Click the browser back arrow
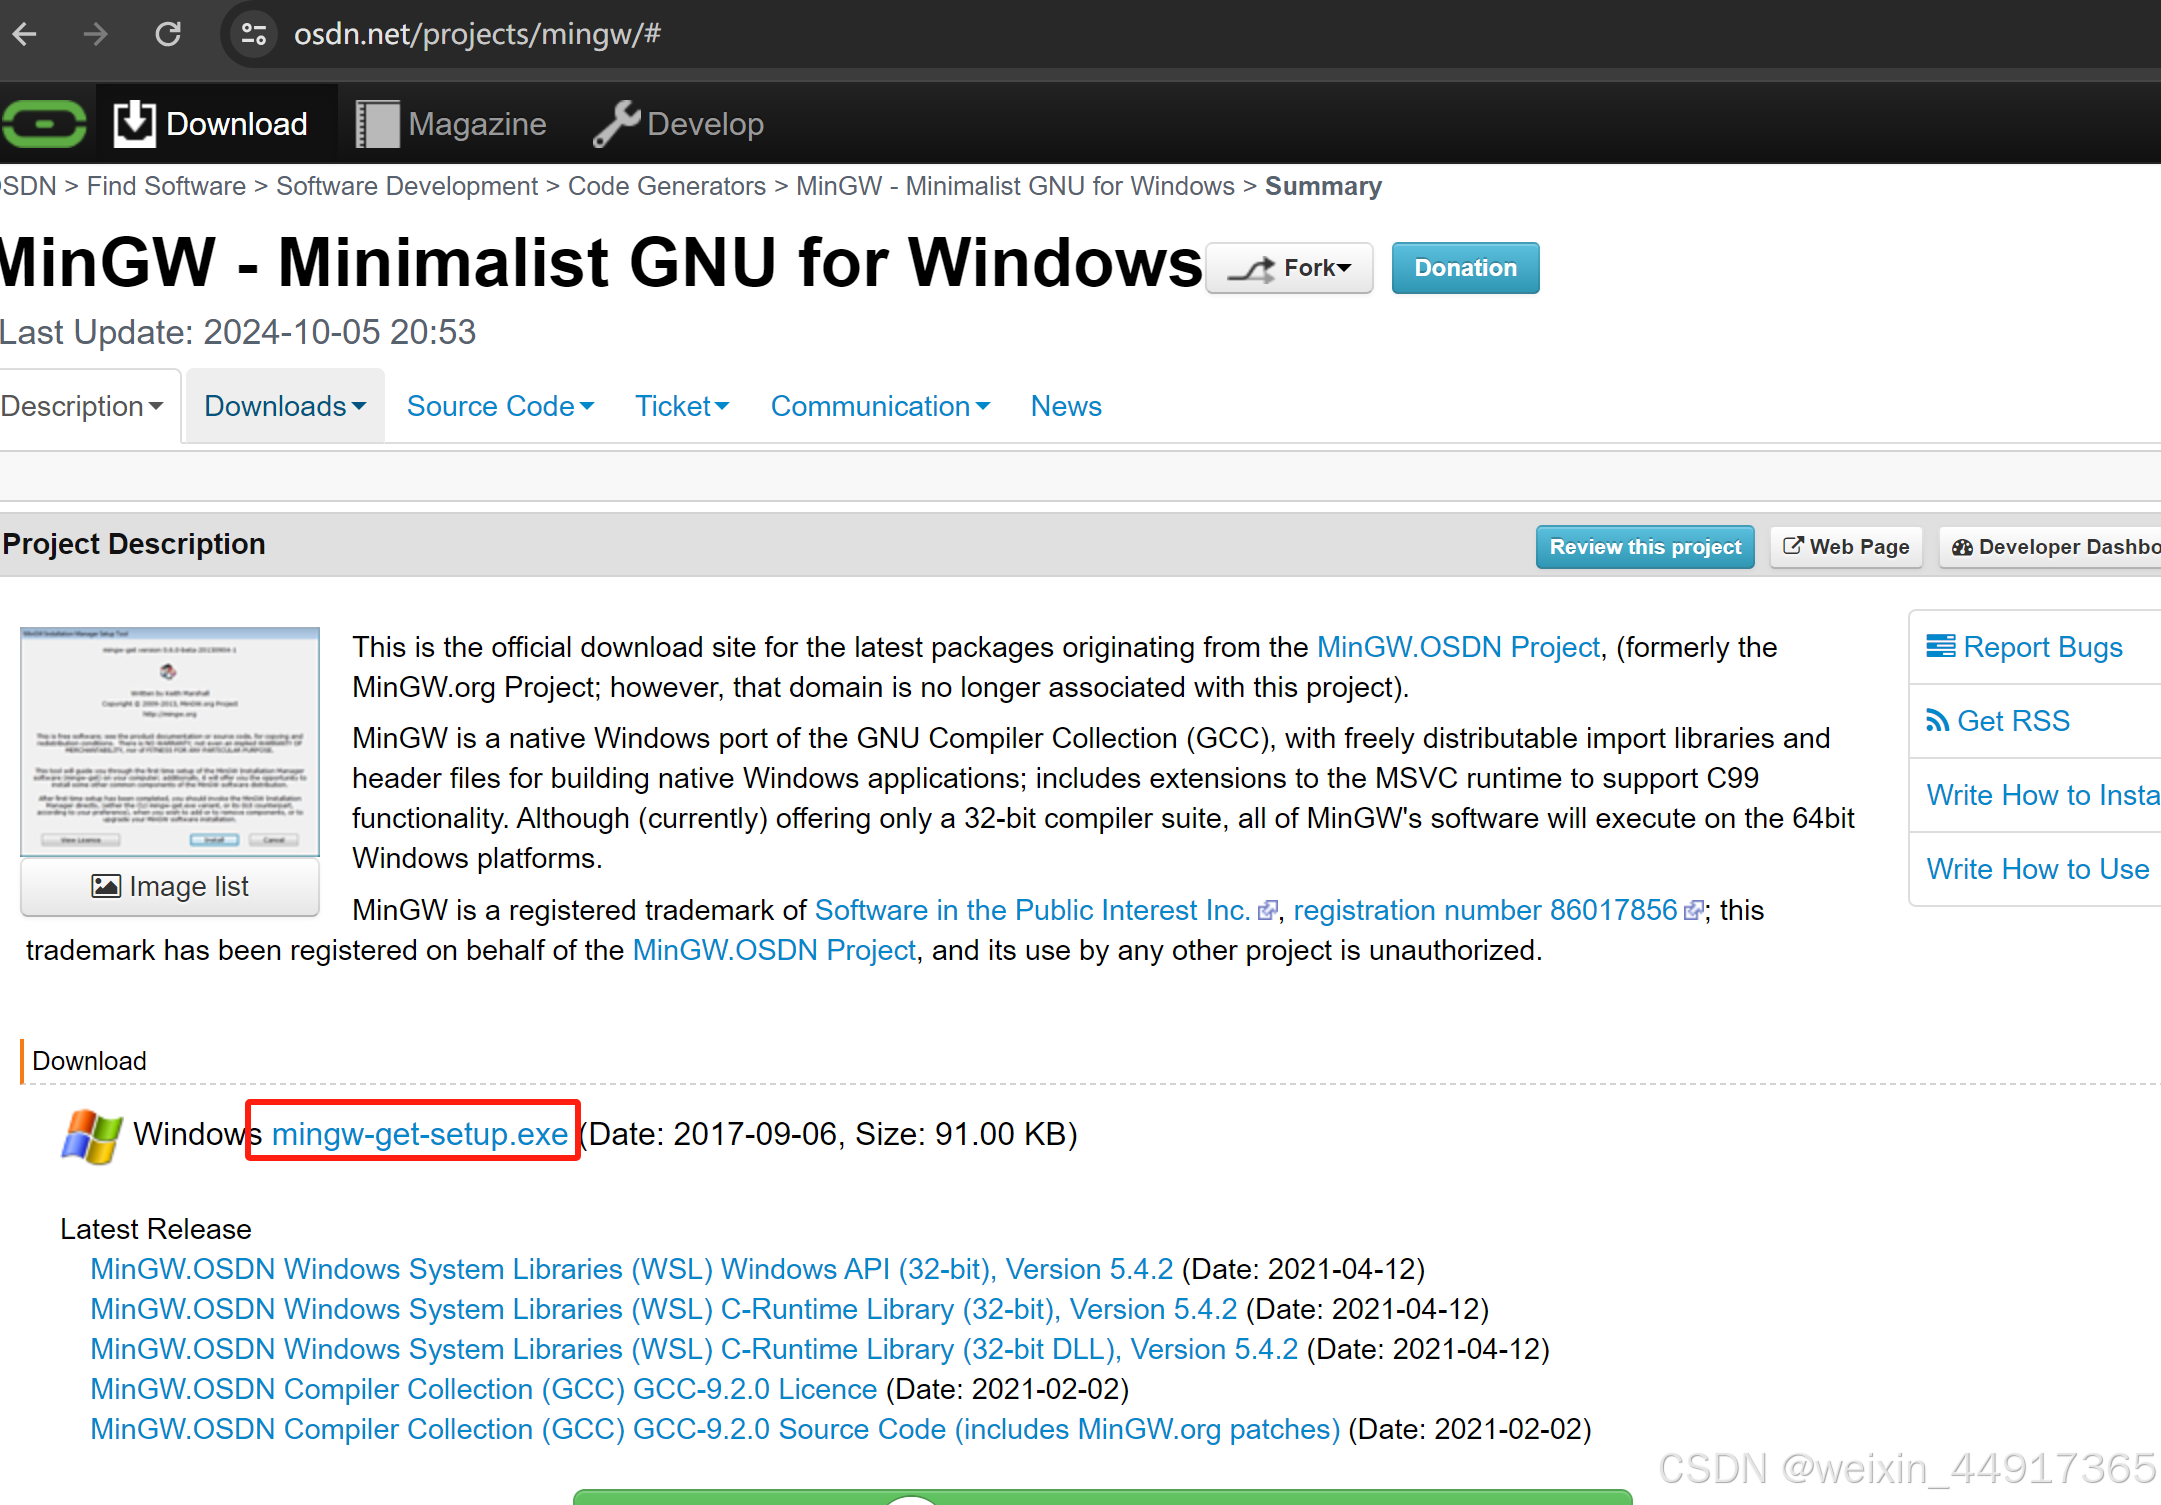 [x=26, y=35]
